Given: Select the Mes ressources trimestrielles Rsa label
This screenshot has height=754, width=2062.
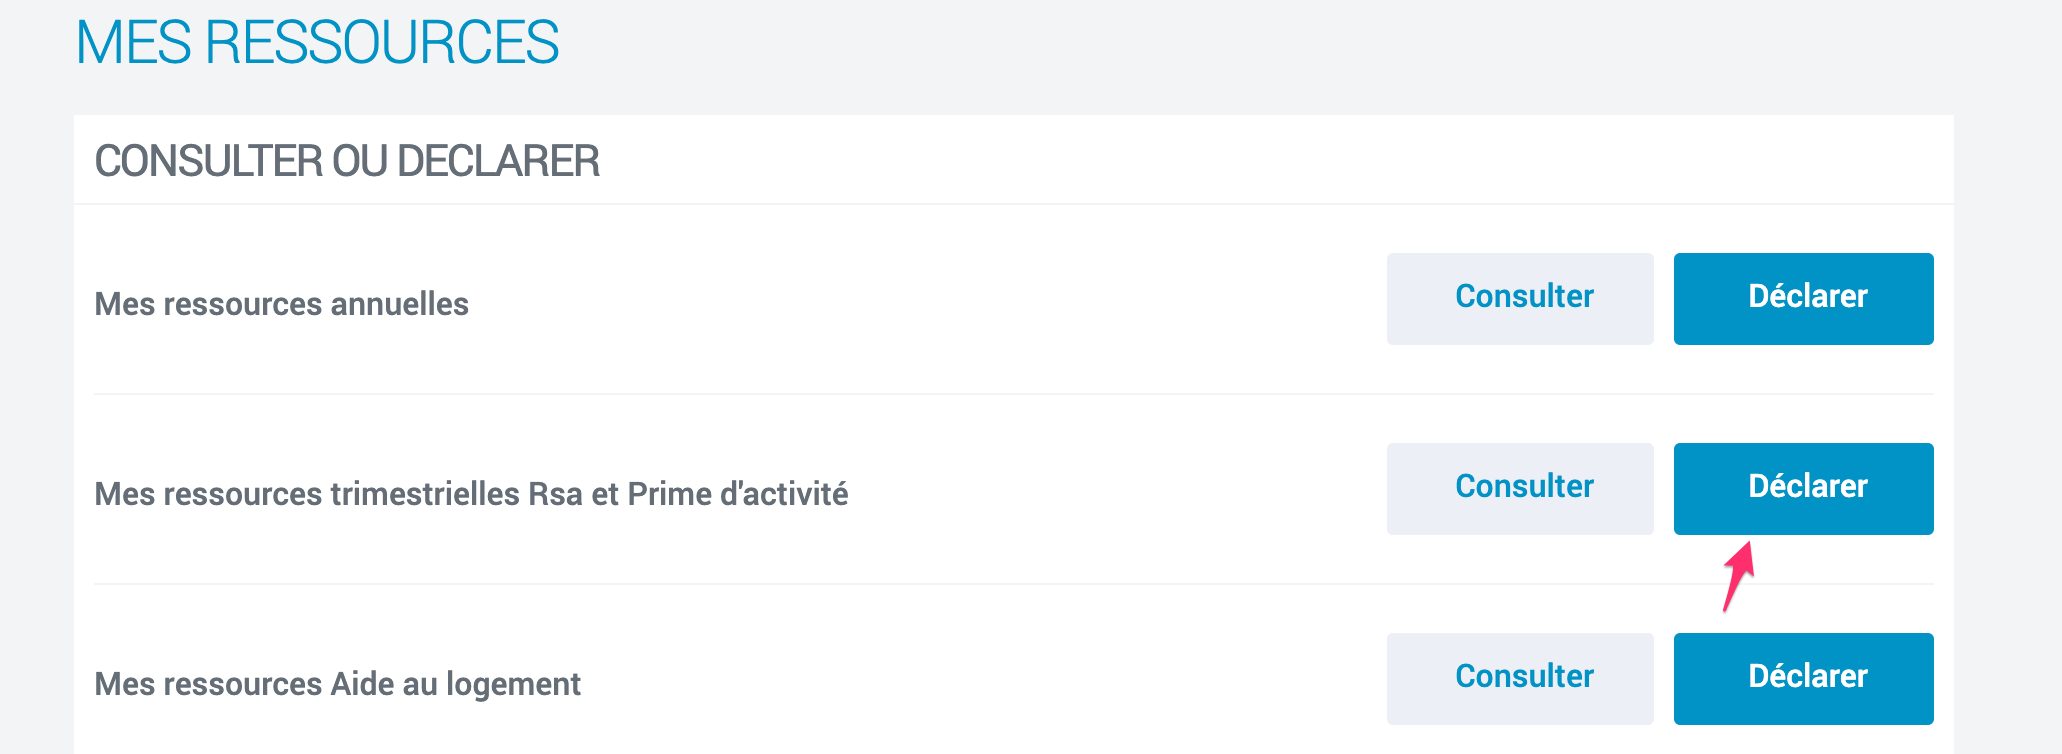Looking at the screenshot, I should (471, 494).
